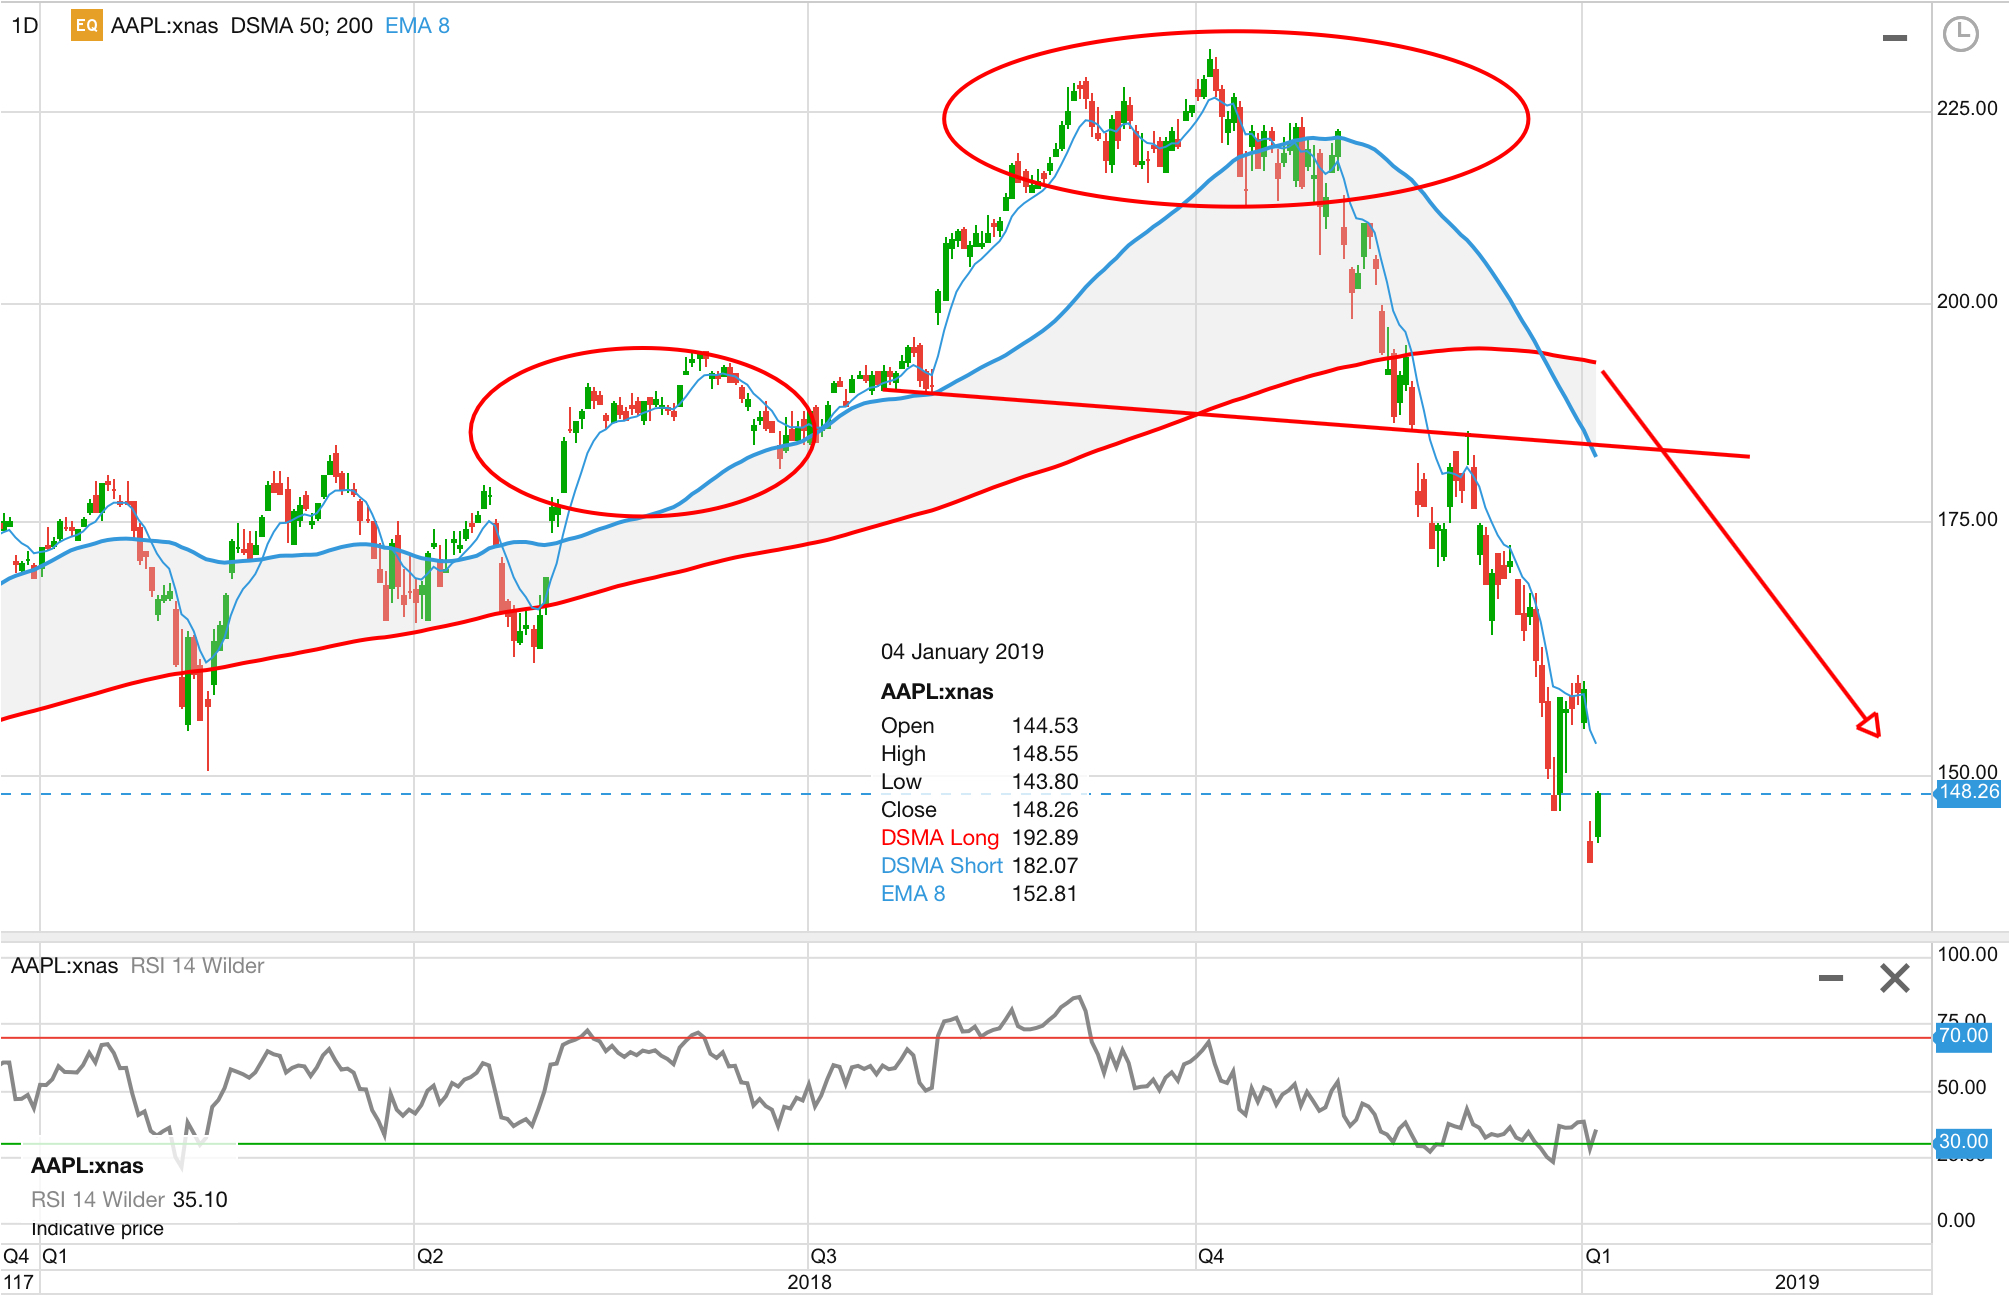The width and height of the screenshot is (2009, 1296).
Task: Click the 70.00 overbought level tag
Action: (x=1962, y=1036)
